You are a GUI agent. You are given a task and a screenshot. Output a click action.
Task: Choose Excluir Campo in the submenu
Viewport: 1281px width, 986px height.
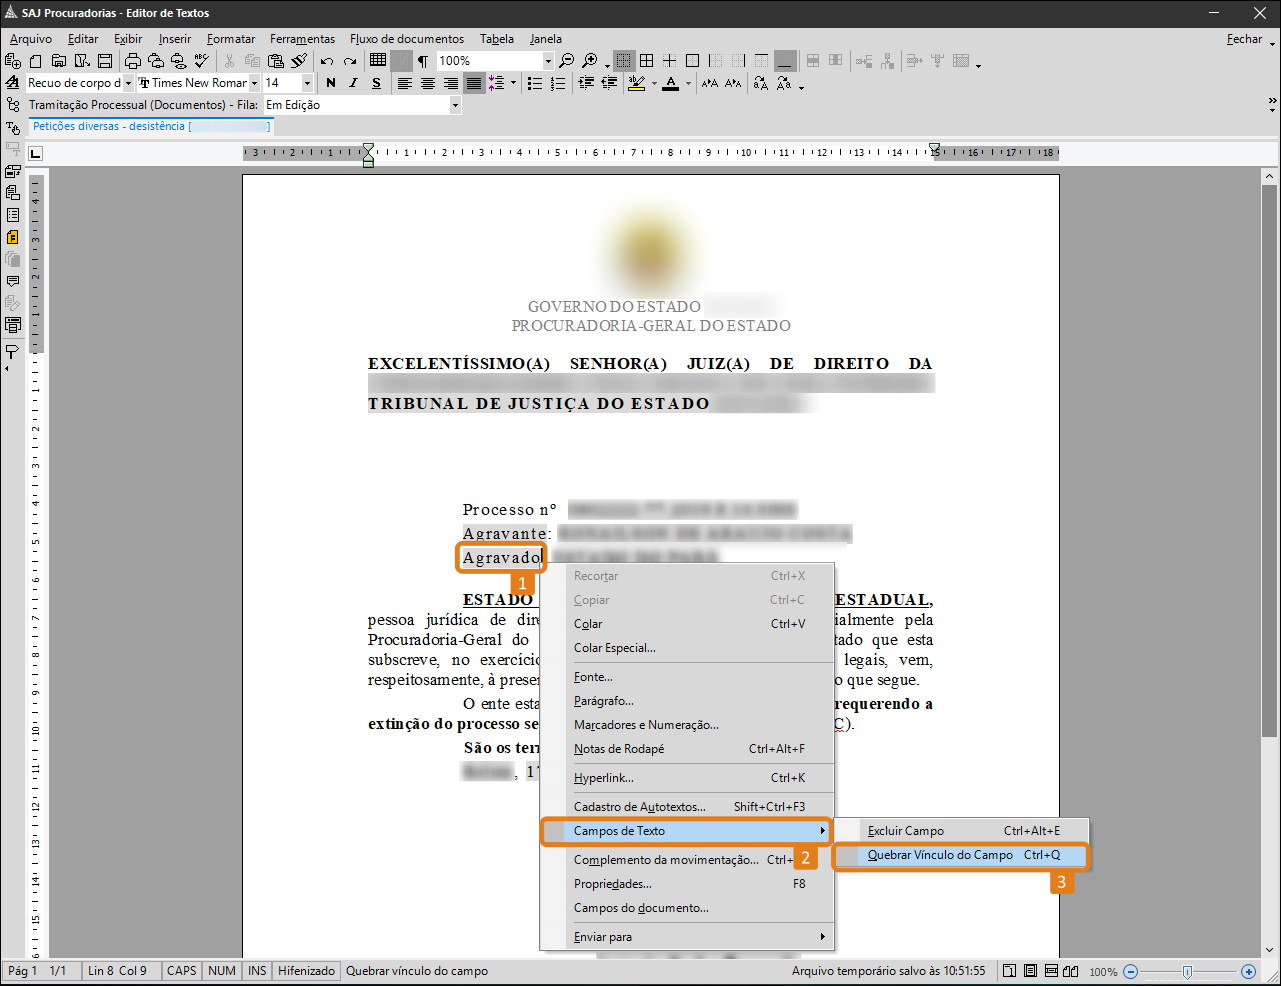click(906, 831)
